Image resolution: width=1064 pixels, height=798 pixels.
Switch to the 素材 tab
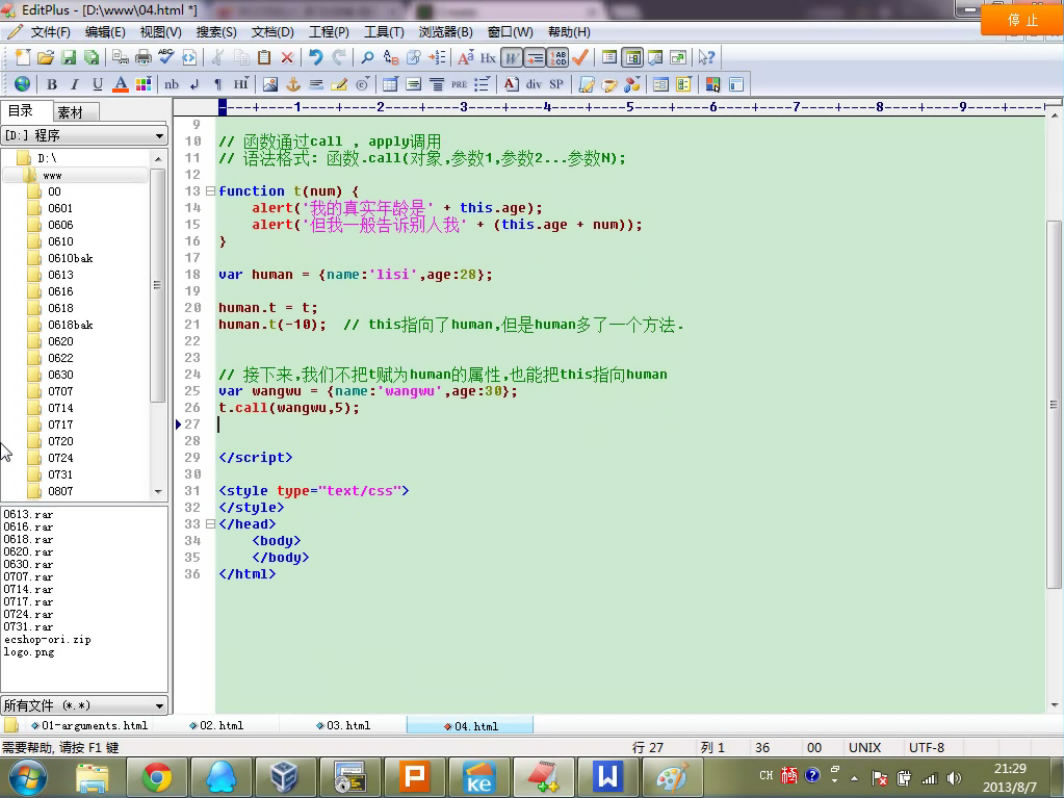(x=70, y=112)
